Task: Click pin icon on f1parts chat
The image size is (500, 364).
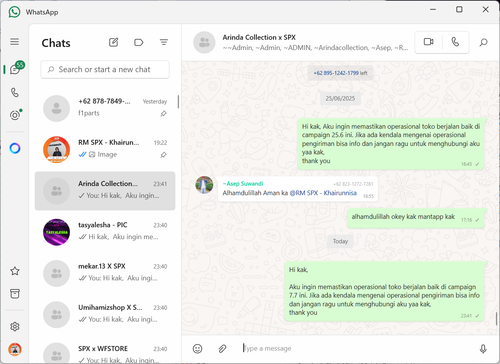Action: click(163, 114)
